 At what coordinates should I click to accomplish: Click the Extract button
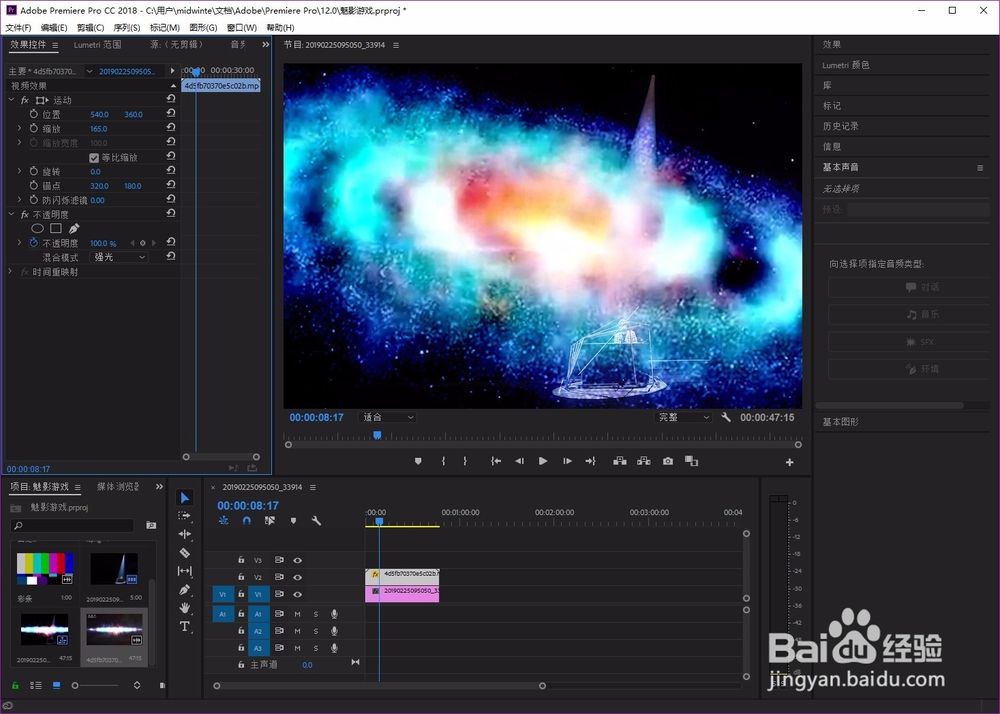(643, 461)
